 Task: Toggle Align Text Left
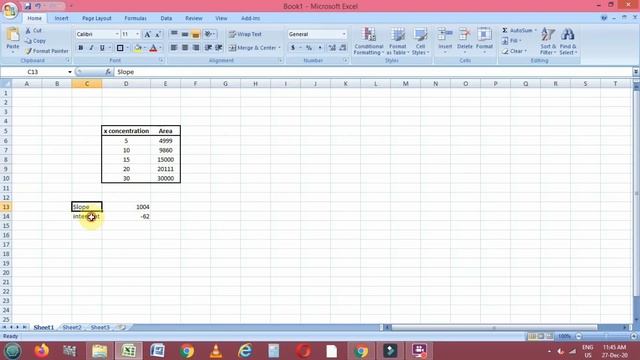[x=174, y=48]
